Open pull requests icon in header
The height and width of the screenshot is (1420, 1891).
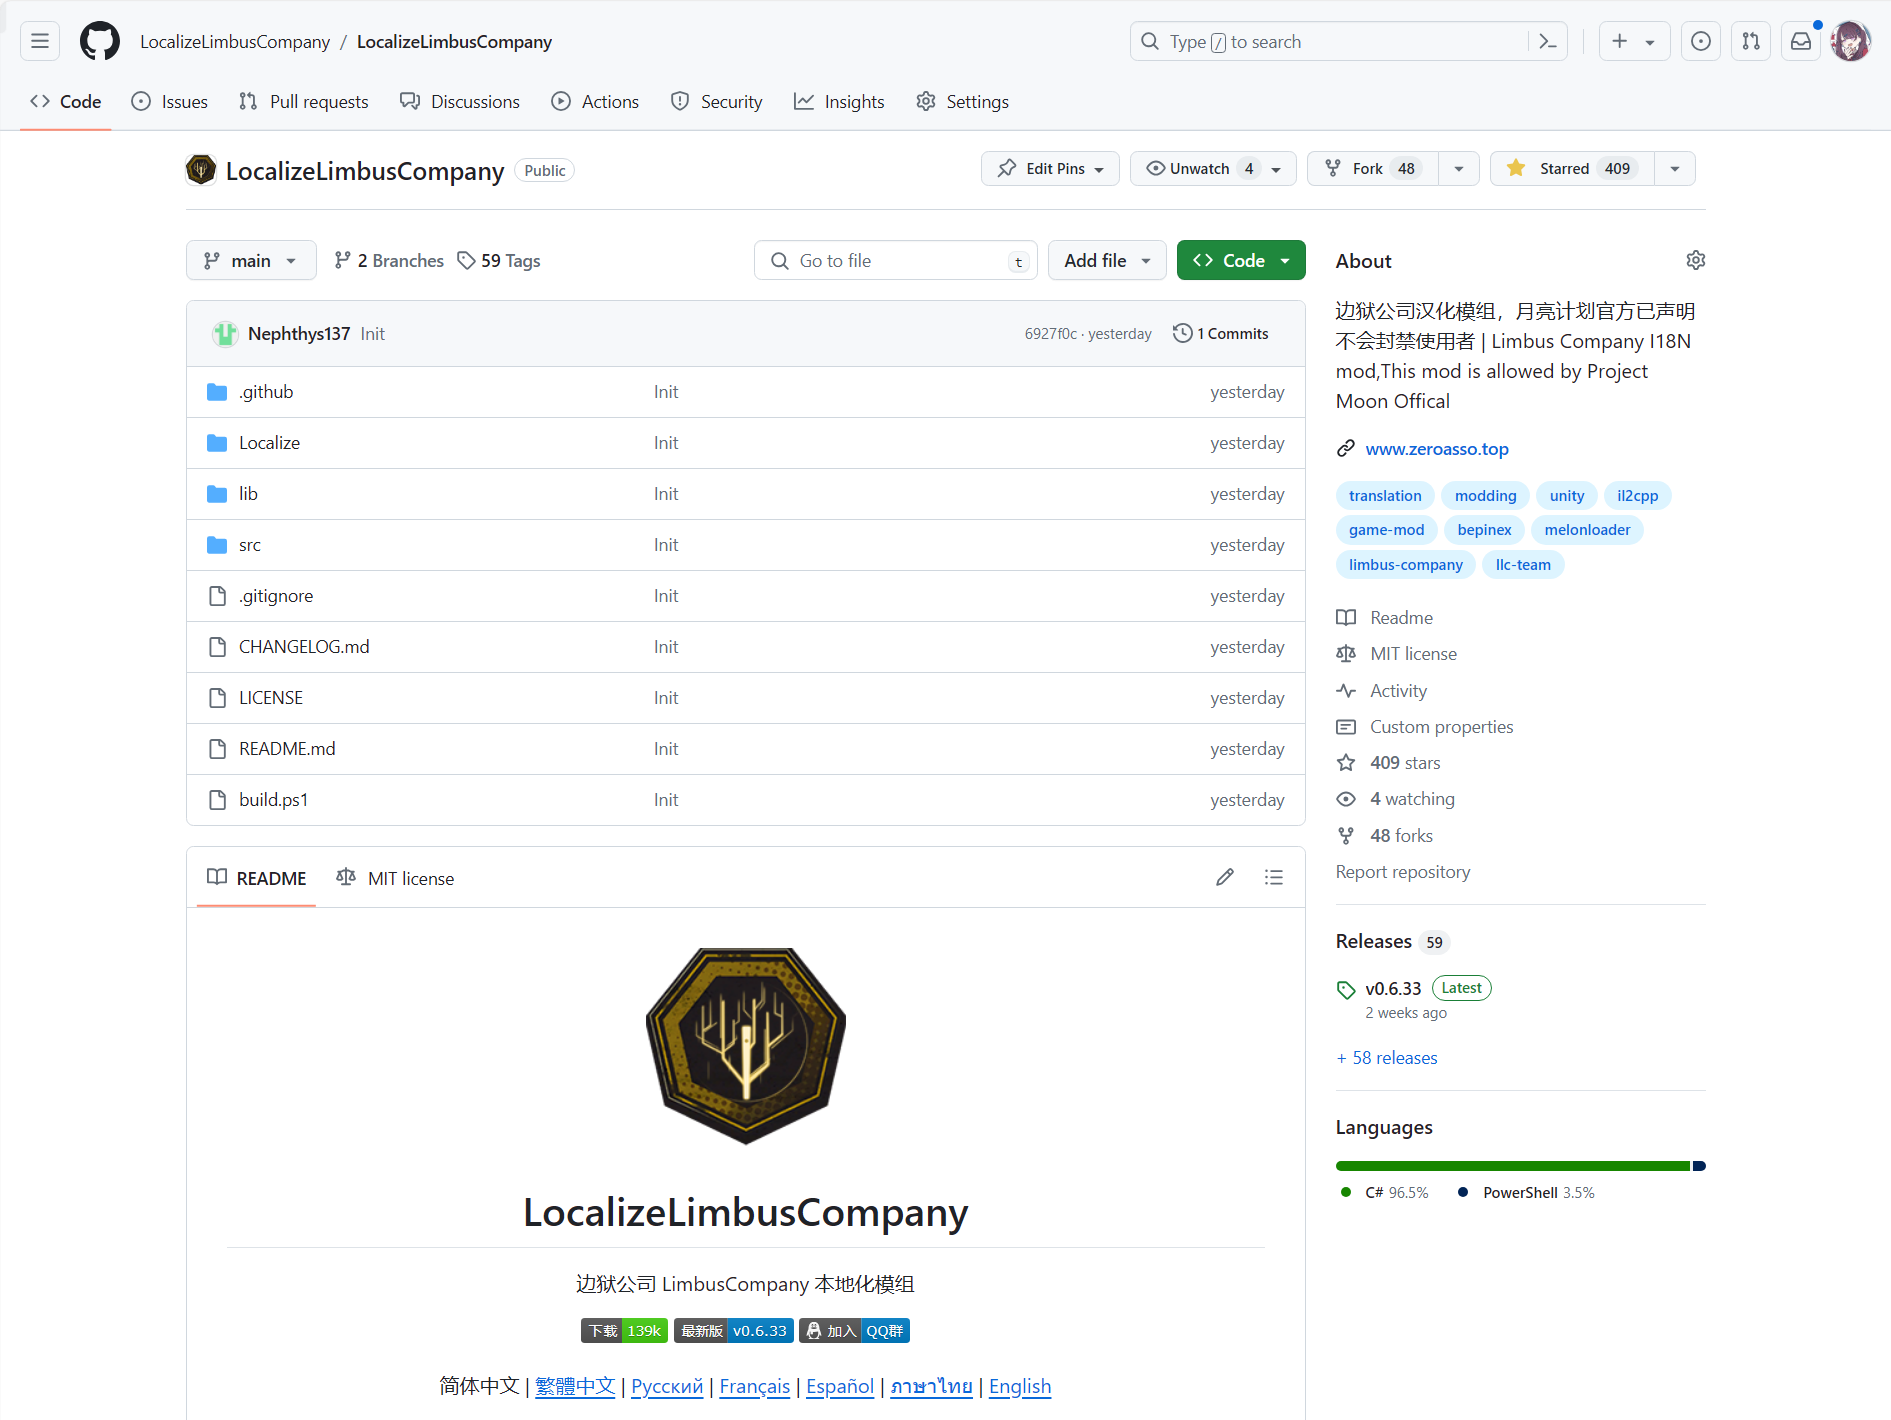1750,41
